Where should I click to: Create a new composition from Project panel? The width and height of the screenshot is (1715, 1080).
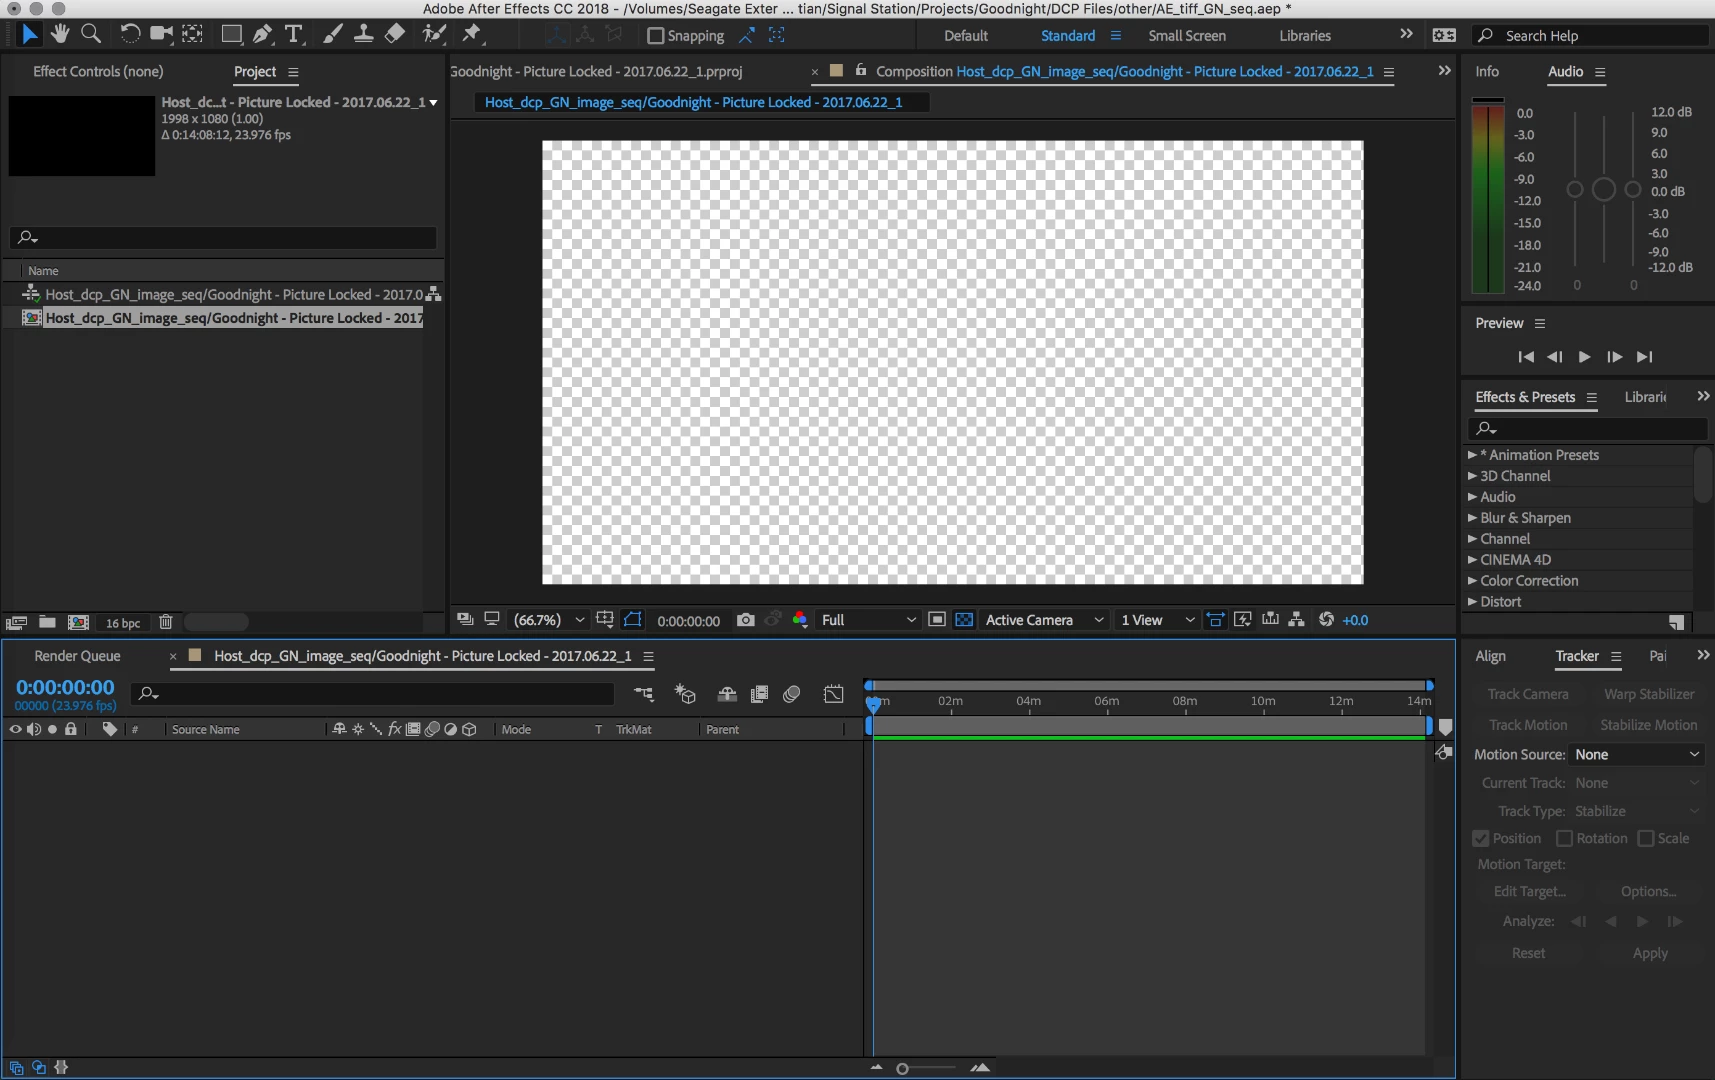(x=78, y=622)
